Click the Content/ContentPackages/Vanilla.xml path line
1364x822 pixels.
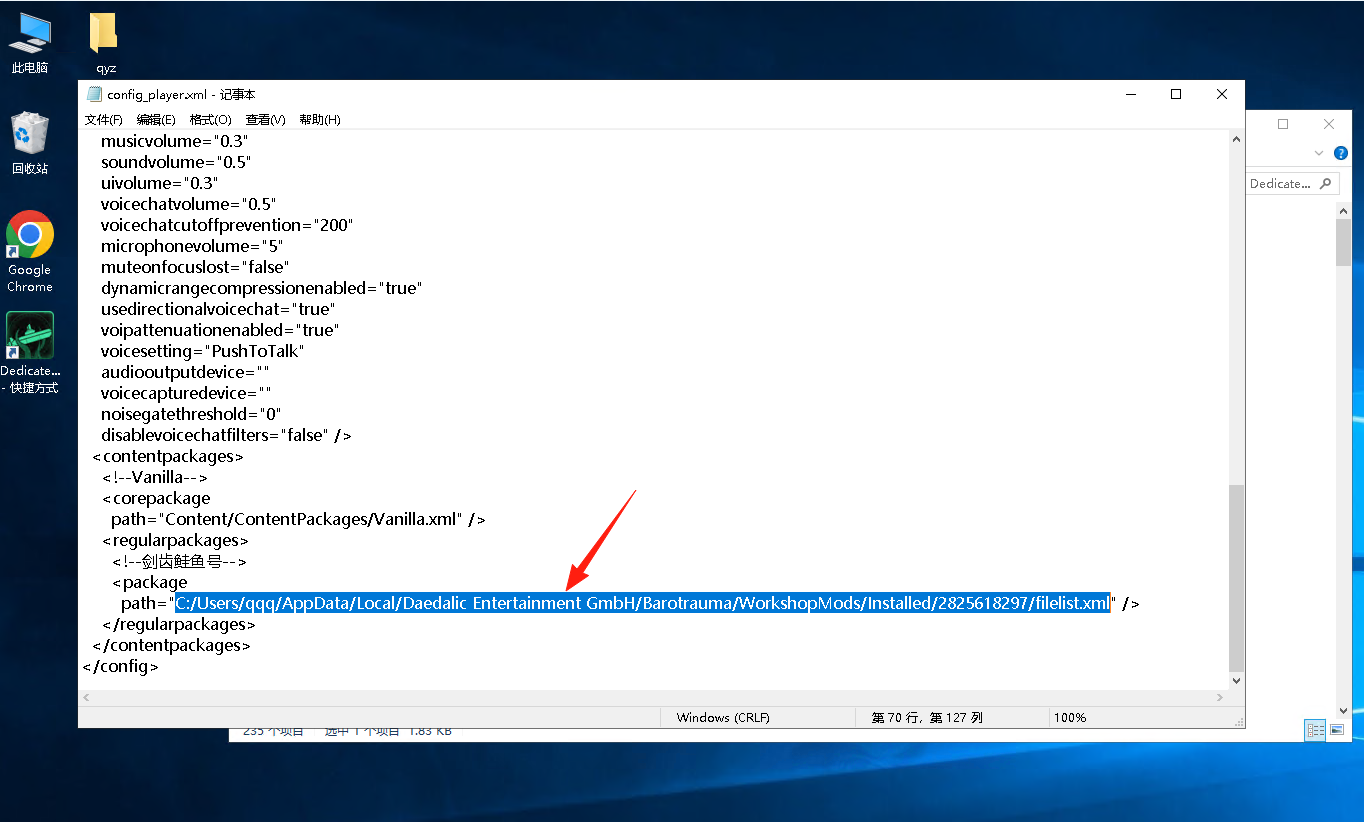299,519
